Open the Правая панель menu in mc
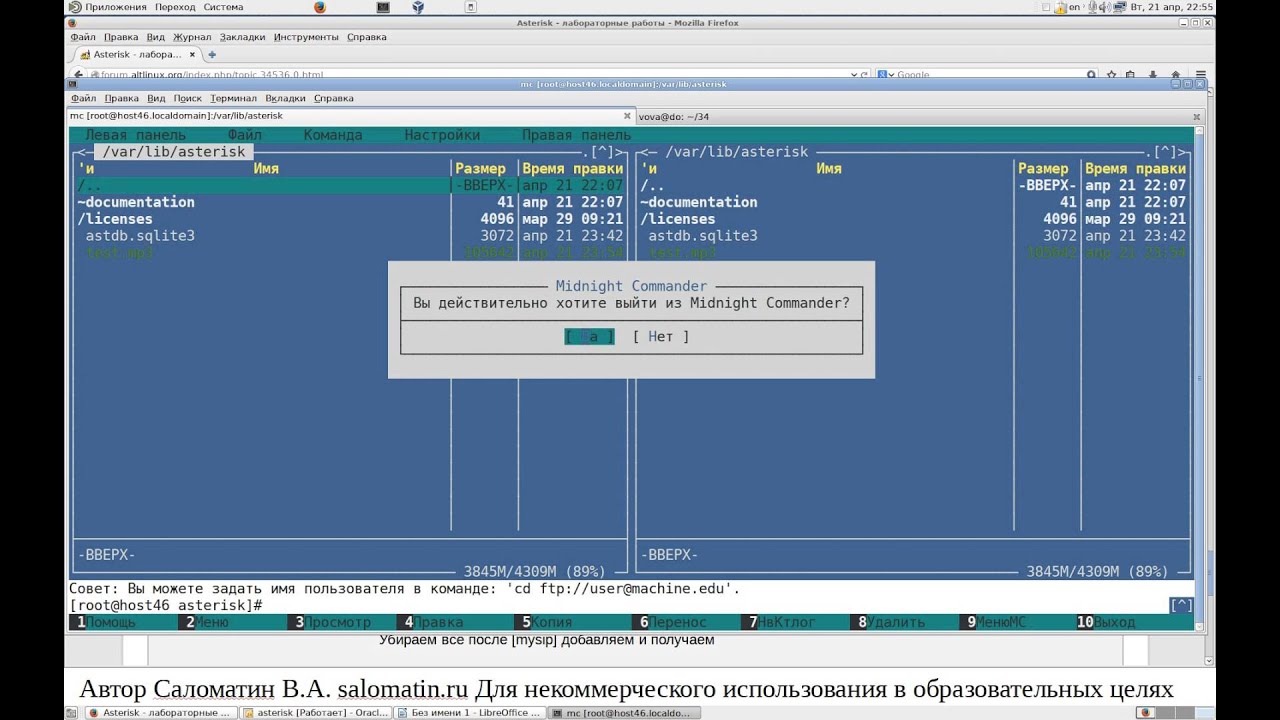The image size is (1280, 720). point(576,135)
